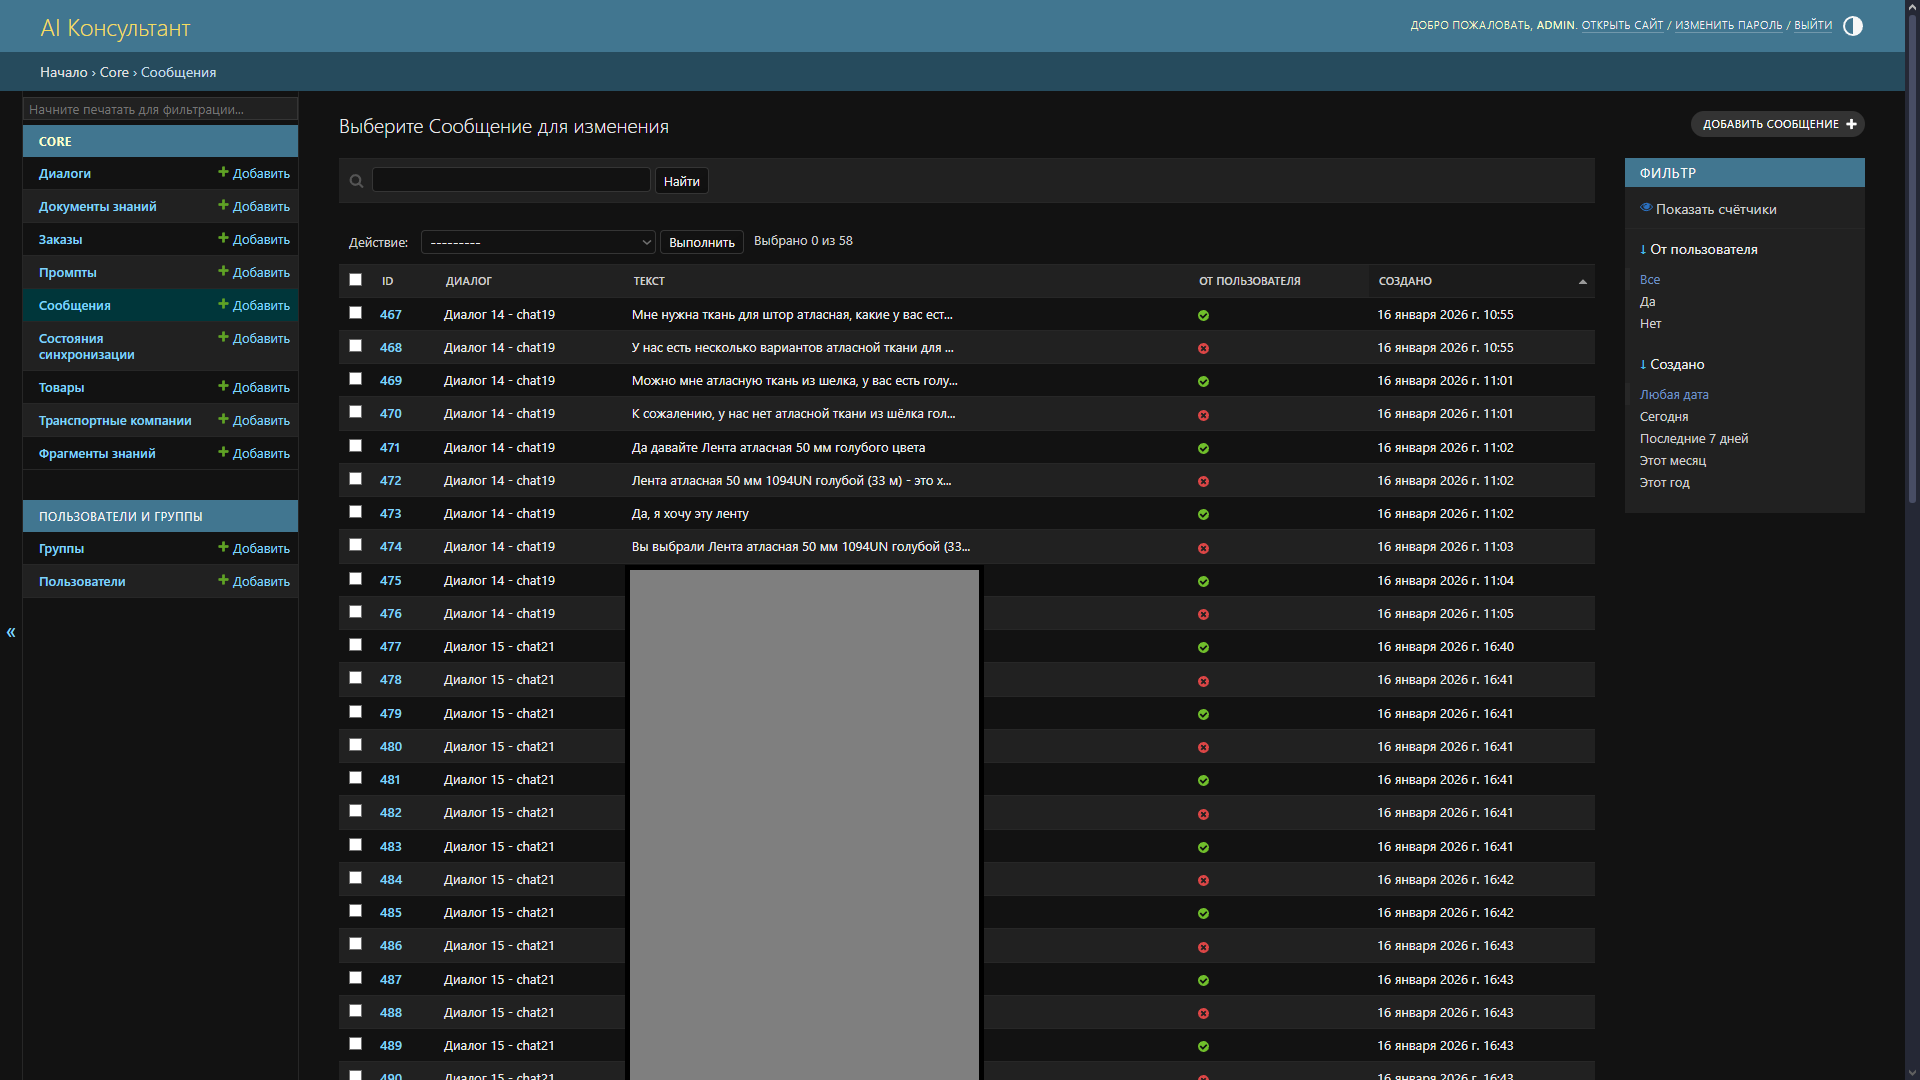Filter От пользователя by Нет
The image size is (1920, 1080).
pos(1651,324)
